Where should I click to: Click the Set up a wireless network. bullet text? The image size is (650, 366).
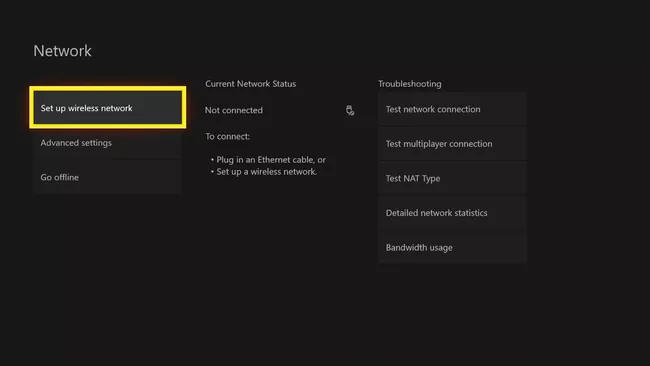267,172
